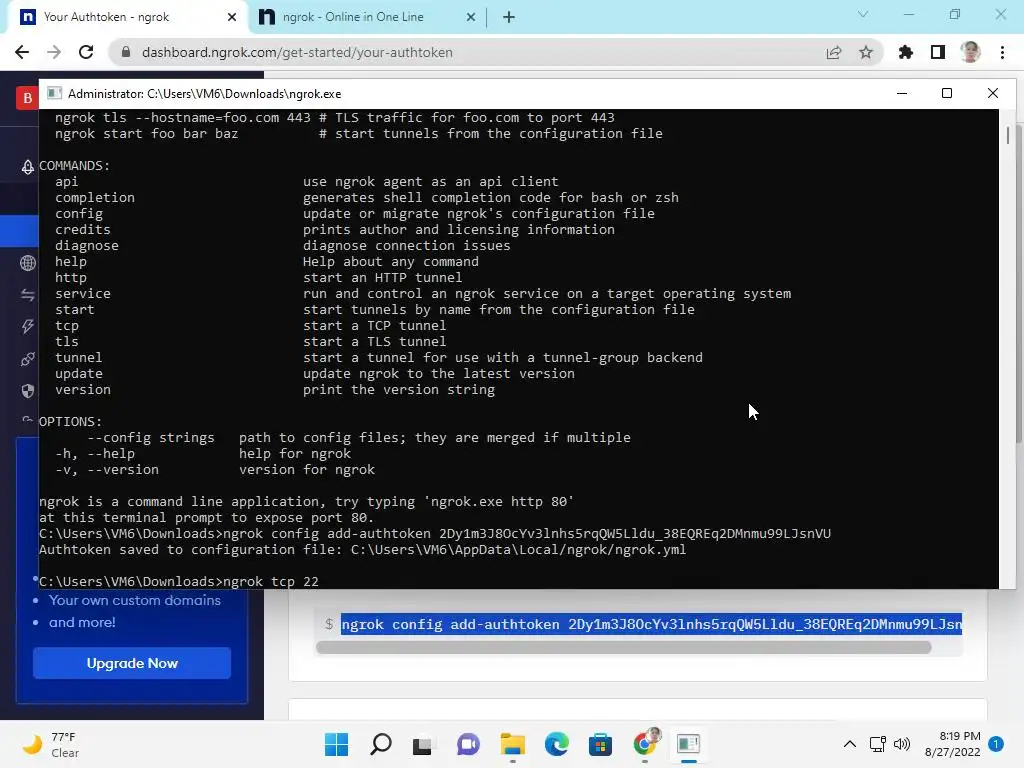The image size is (1024, 768).
Task: Click the Upgrade Now button
Action: (x=132, y=663)
